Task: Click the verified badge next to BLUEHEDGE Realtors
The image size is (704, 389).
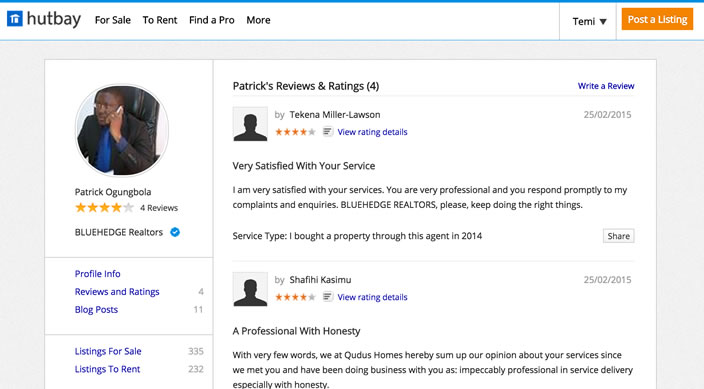Action: pos(175,232)
